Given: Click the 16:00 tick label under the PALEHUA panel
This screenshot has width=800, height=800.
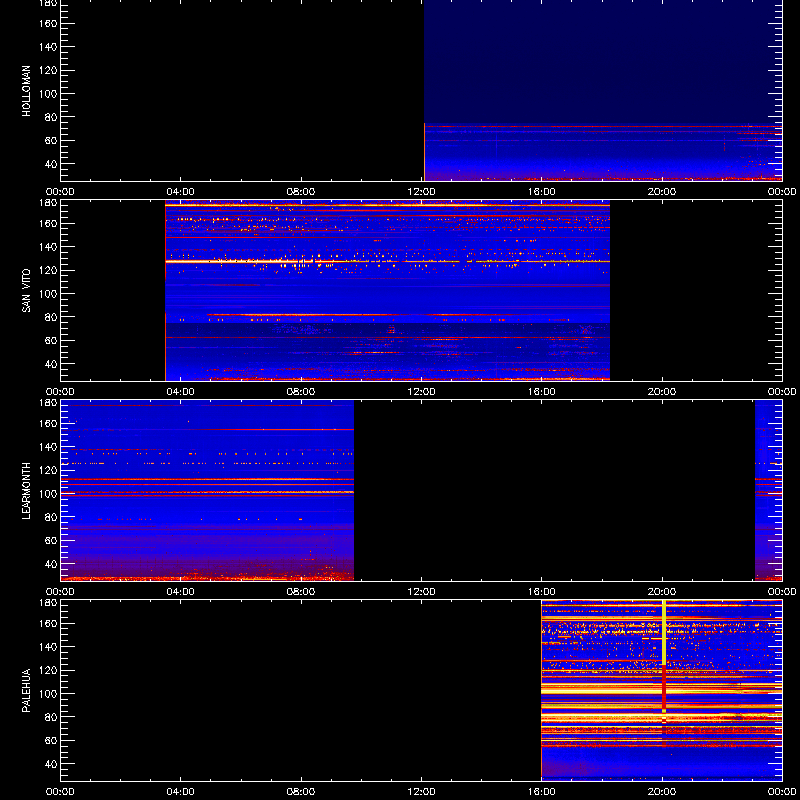Looking at the screenshot, I should [542, 792].
